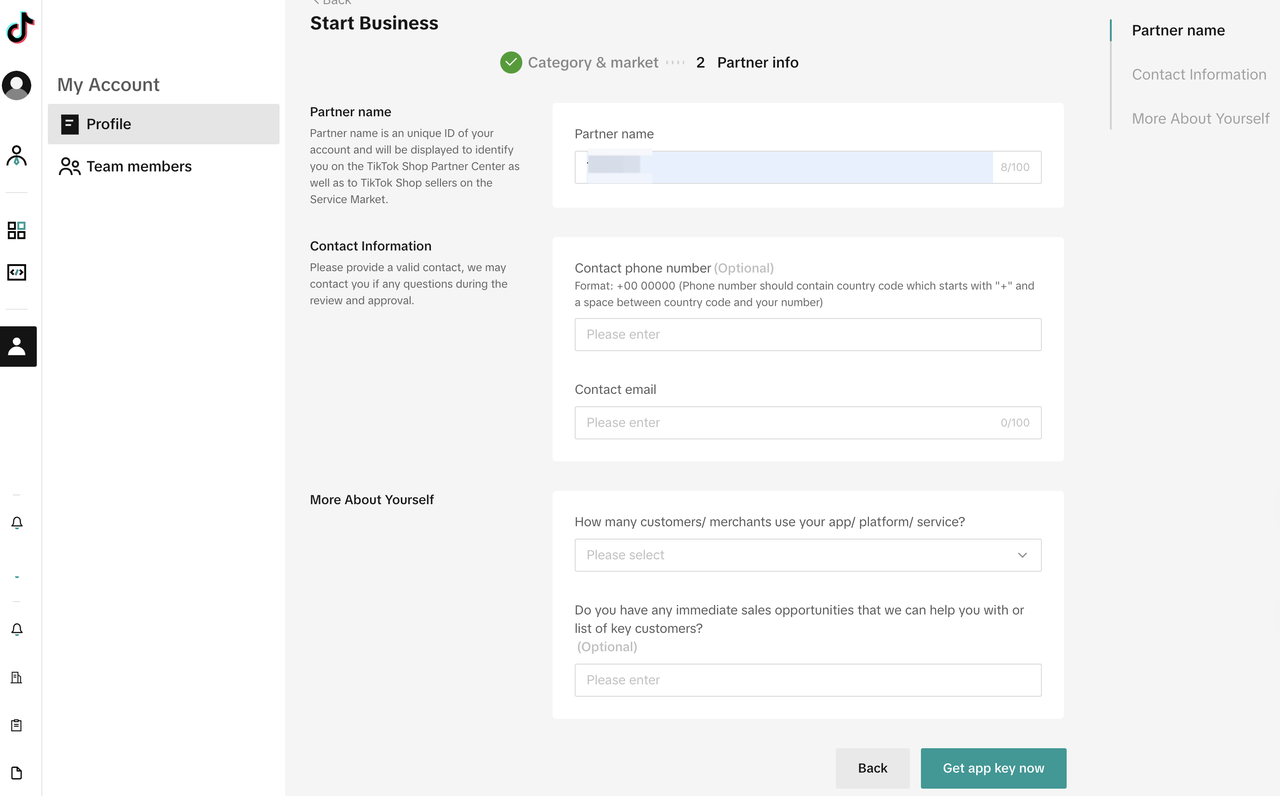Click the Back link above Start Business
This screenshot has height=796, width=1280.
pos(332,3)
